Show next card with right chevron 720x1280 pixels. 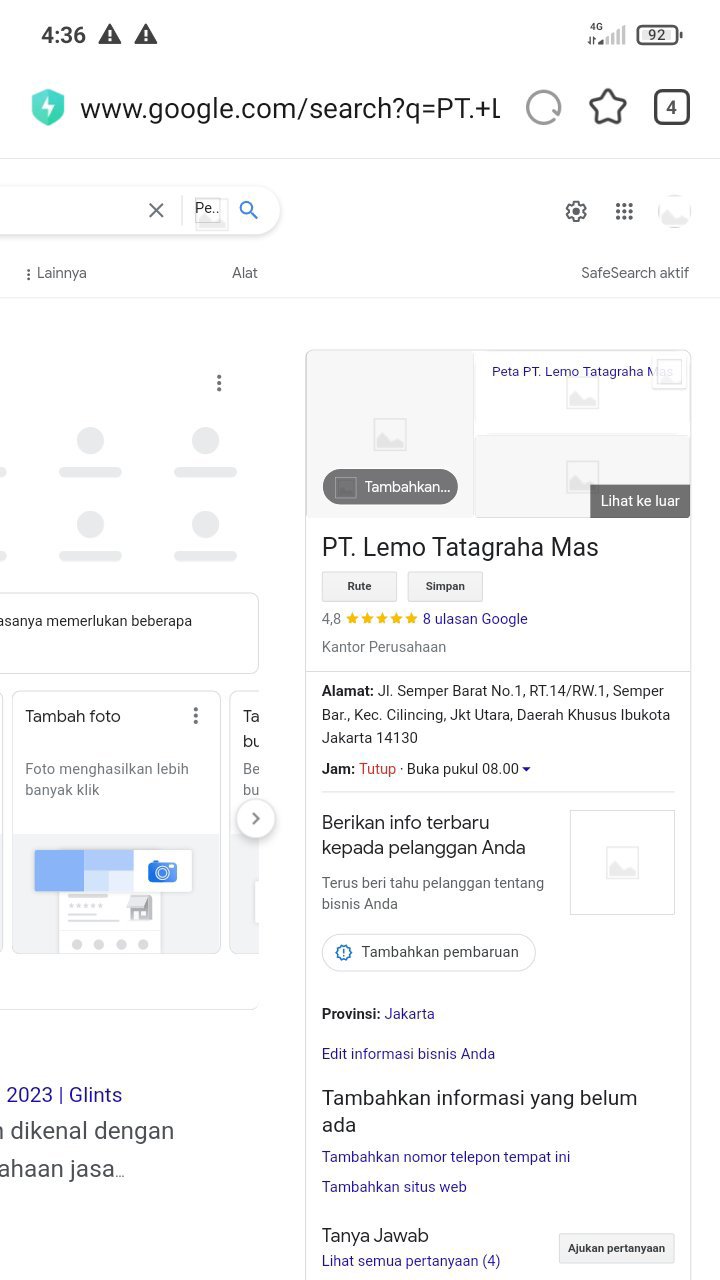click(256, 818)
